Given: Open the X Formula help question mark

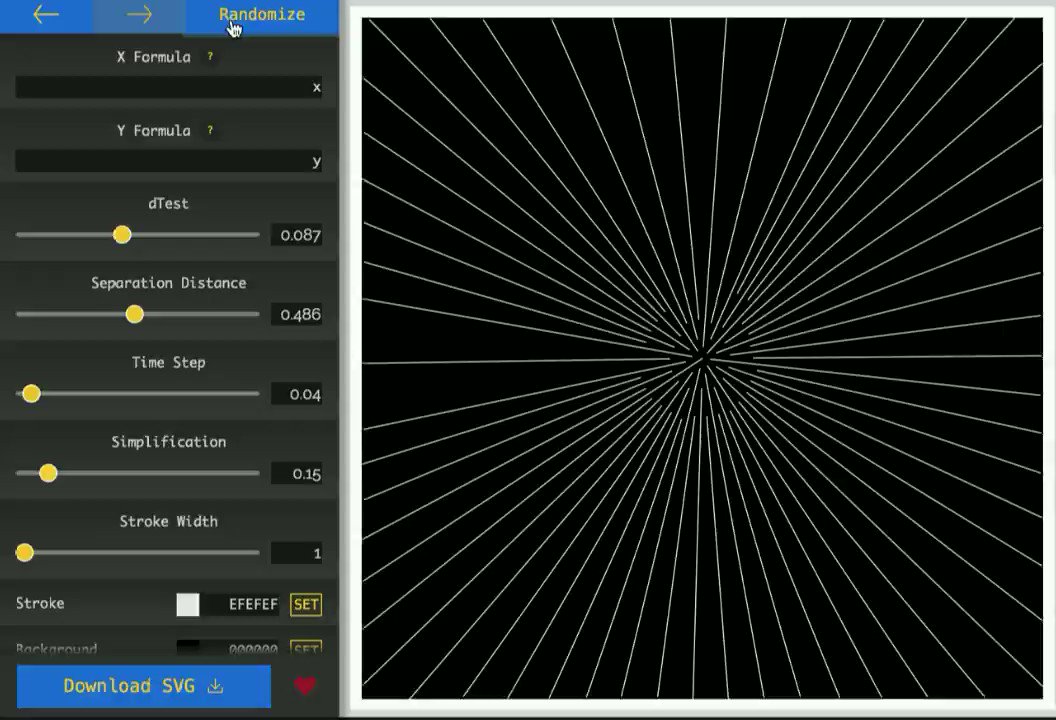Looking at the screenshot, I should (210, 57).
